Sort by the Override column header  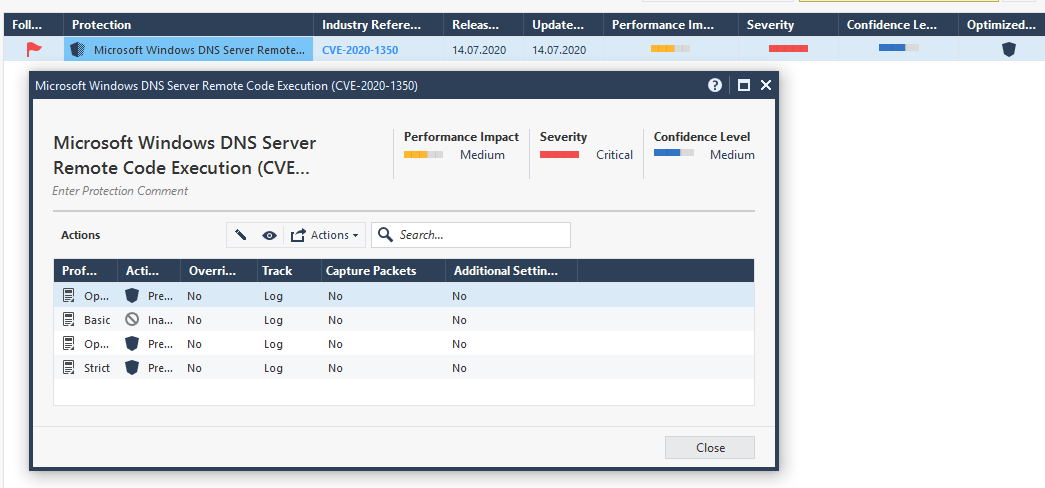click(219, 271)
